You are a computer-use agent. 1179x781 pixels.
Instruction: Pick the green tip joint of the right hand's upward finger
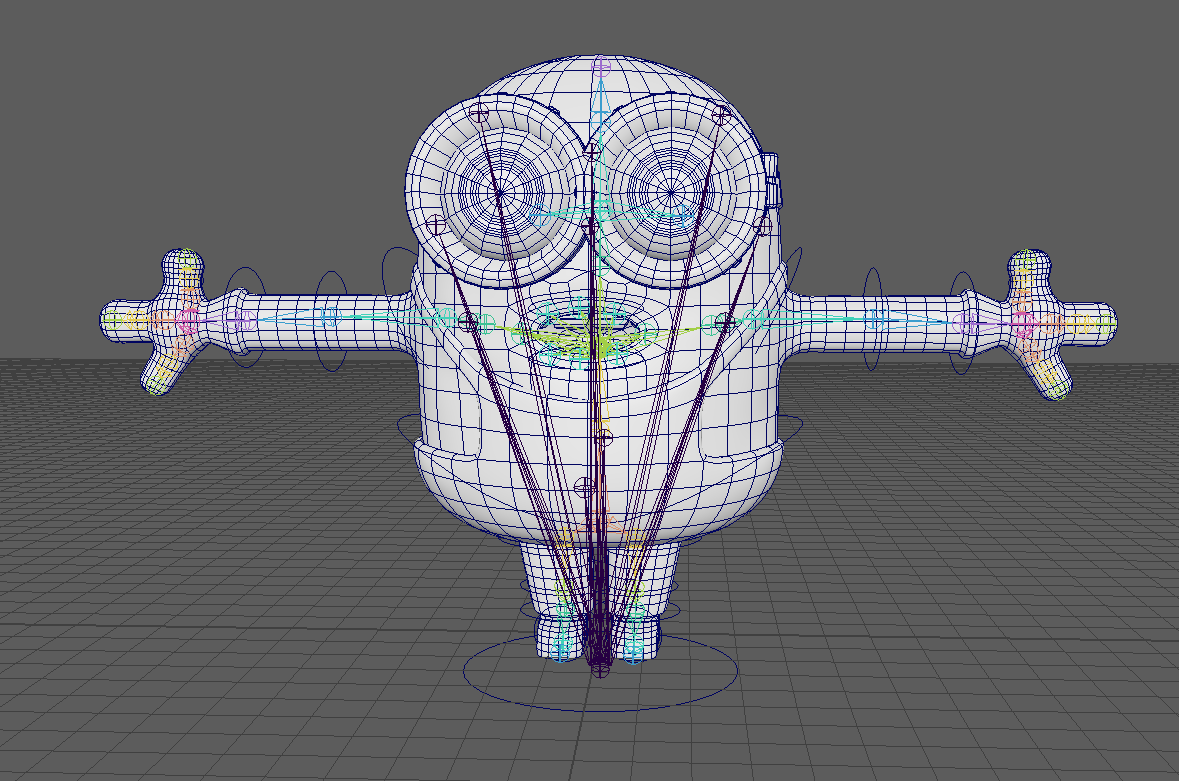point(1026,261)
